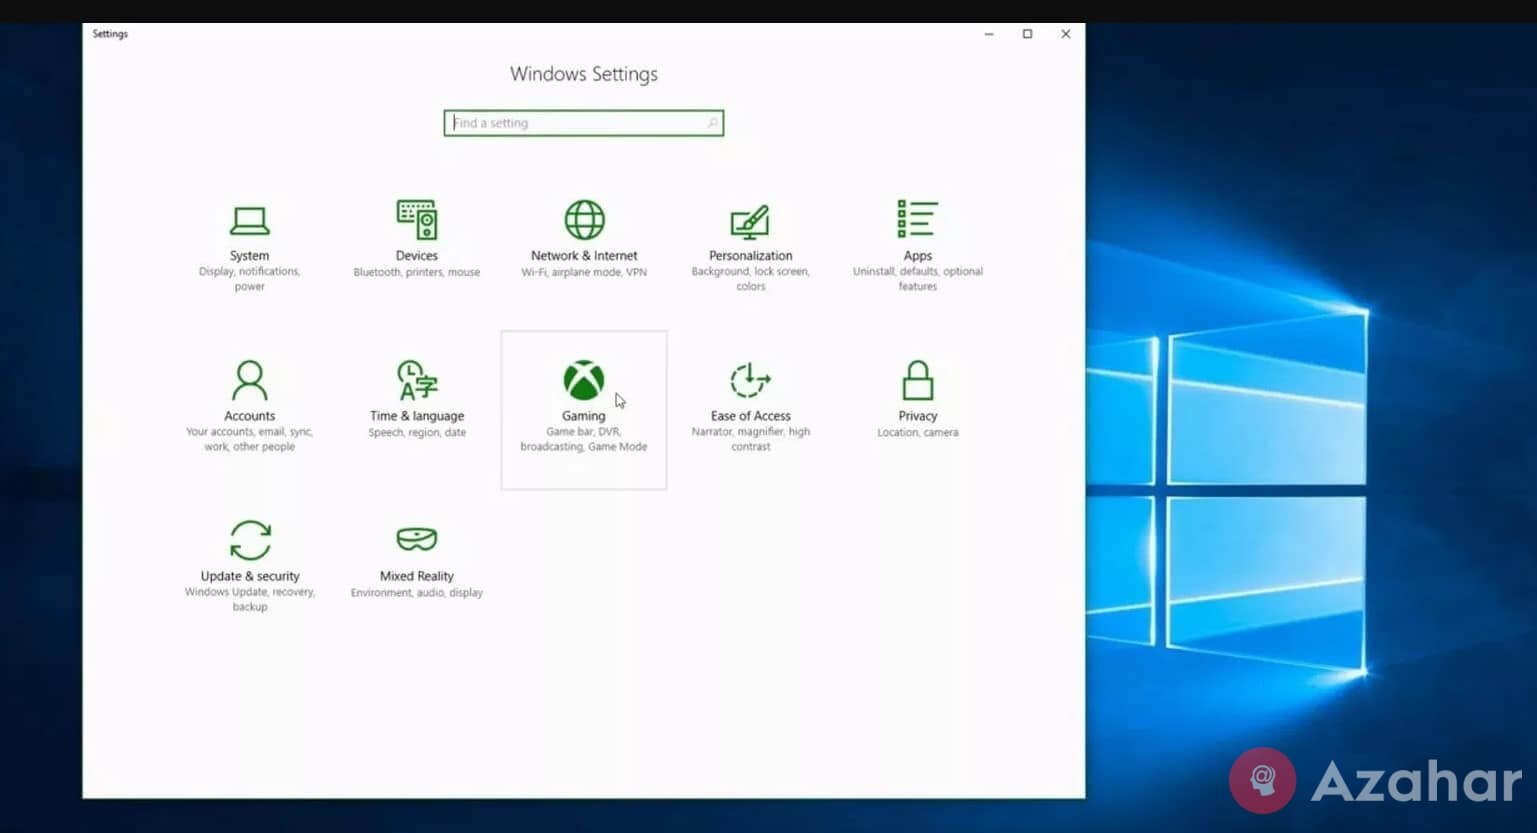Screen dimensions: 1537x833
Task: Close the Settings window
Action: pos(1066,34)
